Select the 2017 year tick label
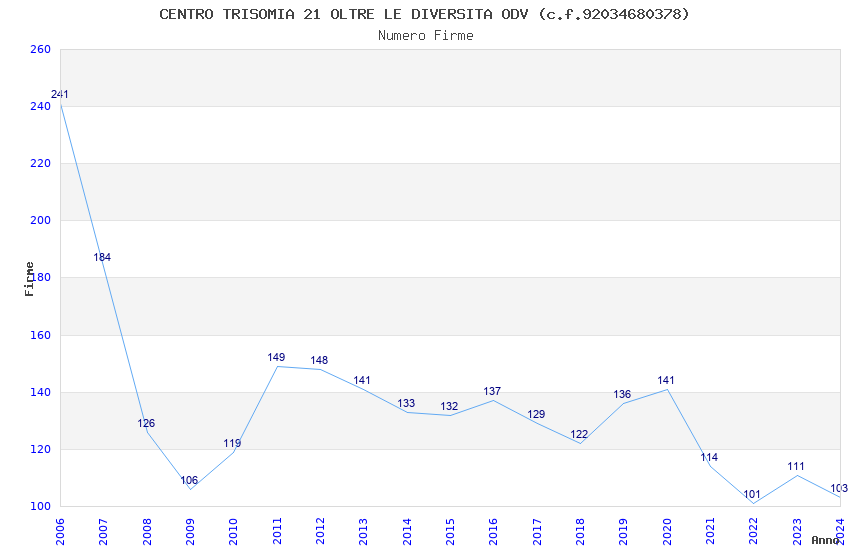 (x=537, y=531)
